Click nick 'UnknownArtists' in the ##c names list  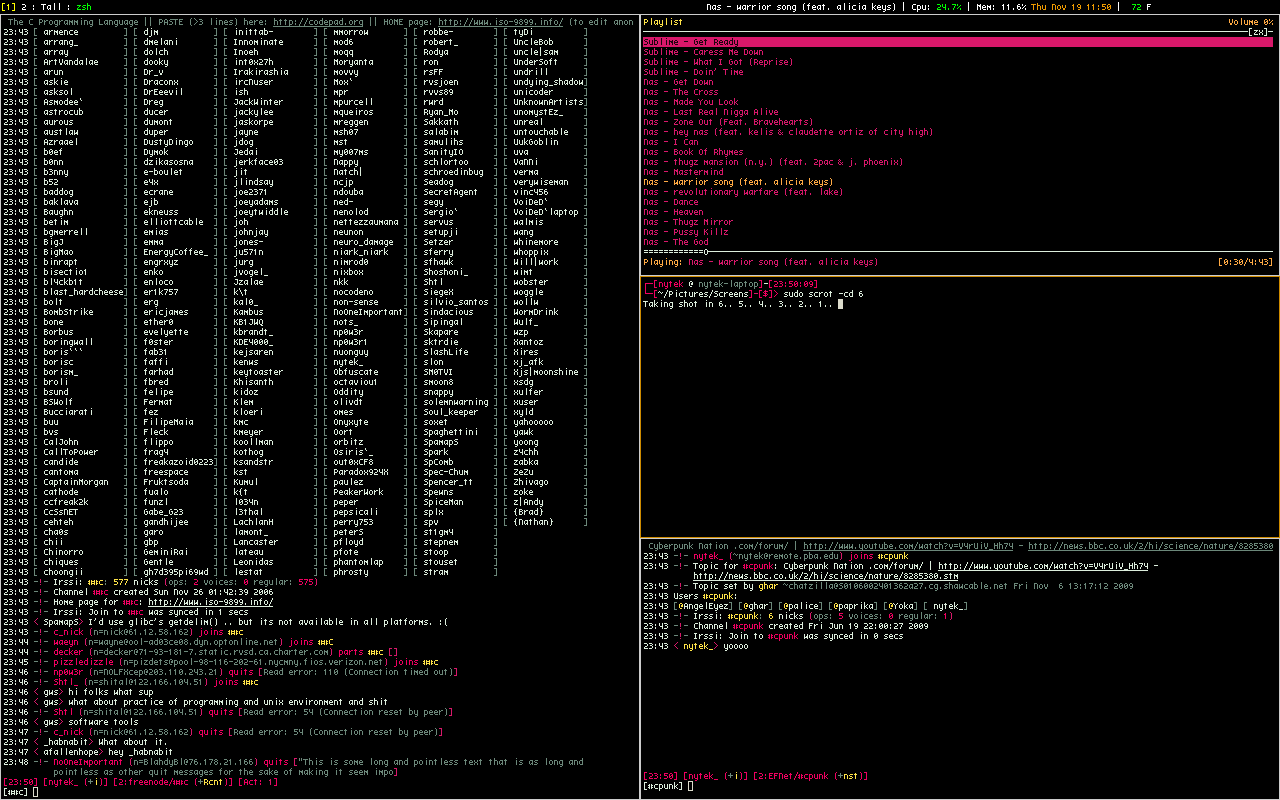[x=549, y=102]
